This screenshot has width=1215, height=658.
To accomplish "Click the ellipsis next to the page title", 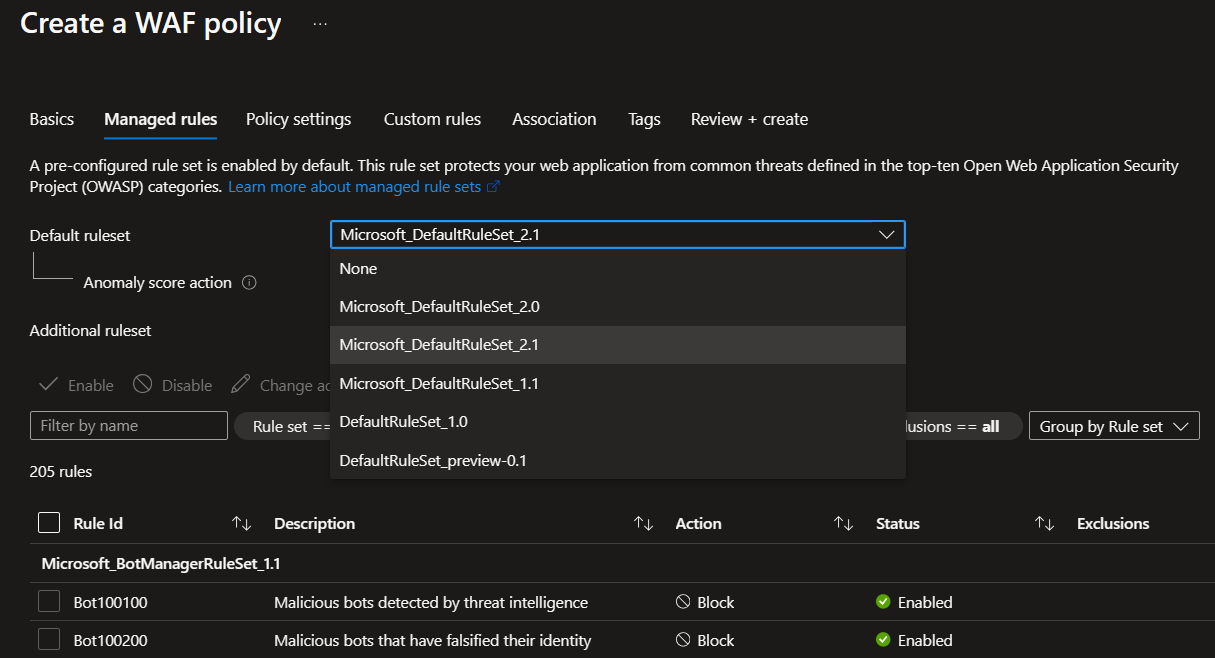I will (320, 23).
